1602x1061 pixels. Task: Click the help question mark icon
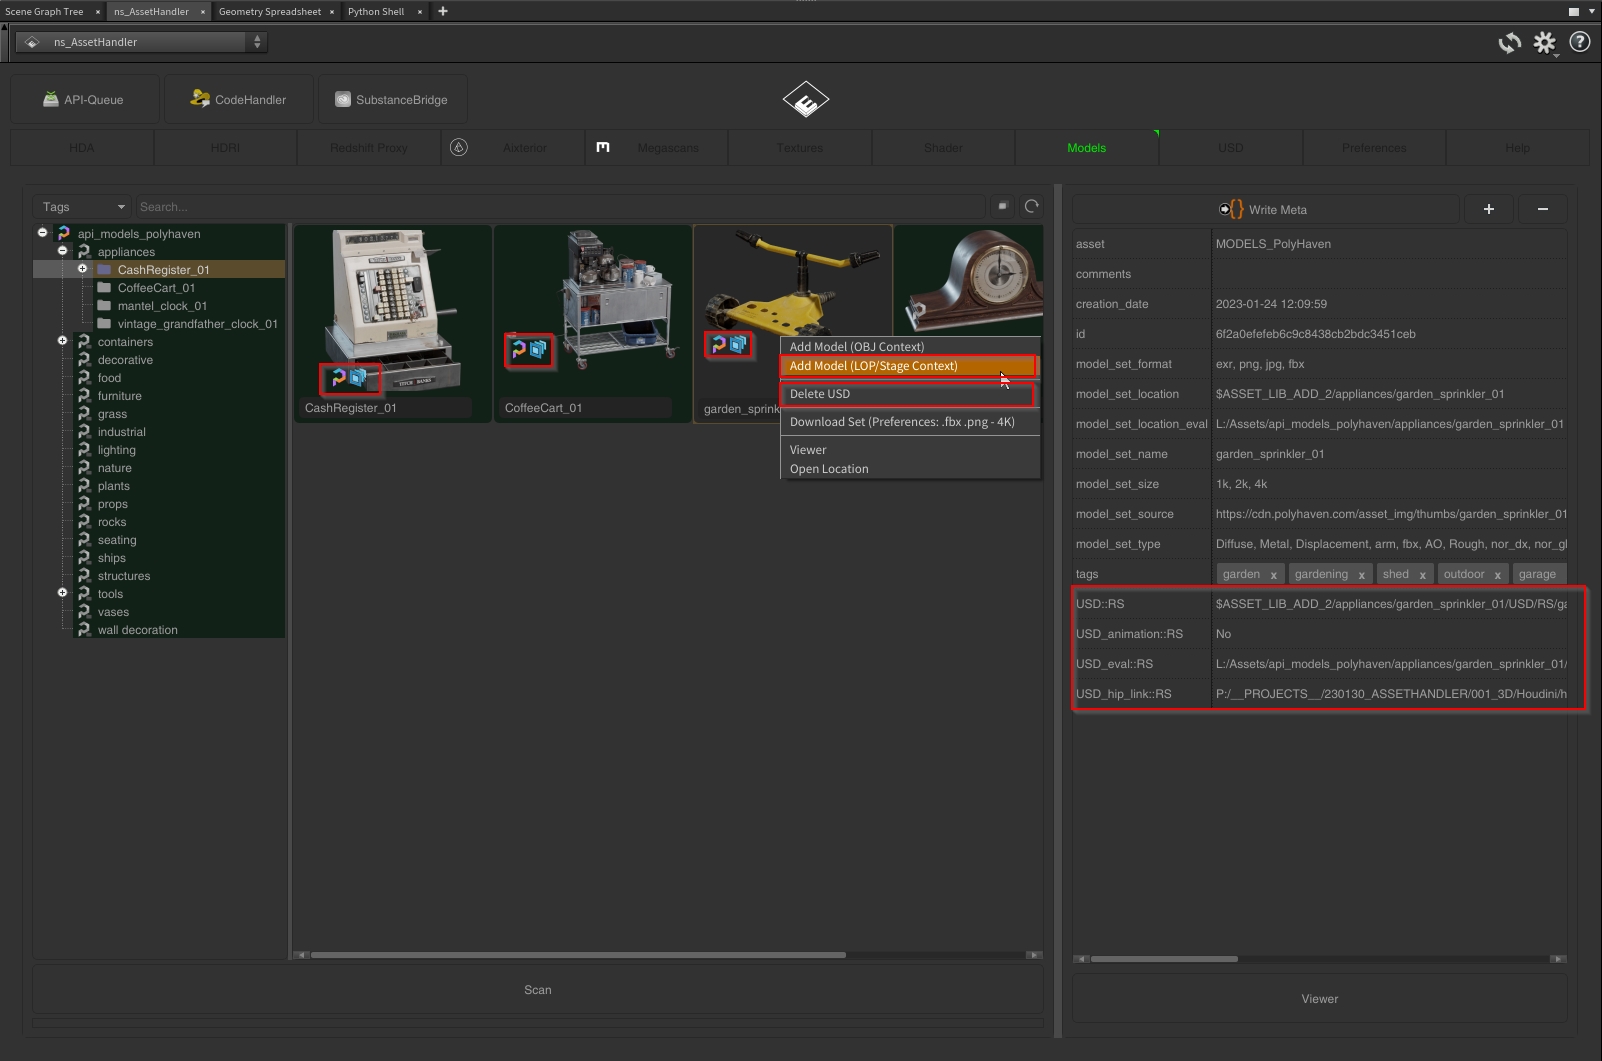point(1580,42)
